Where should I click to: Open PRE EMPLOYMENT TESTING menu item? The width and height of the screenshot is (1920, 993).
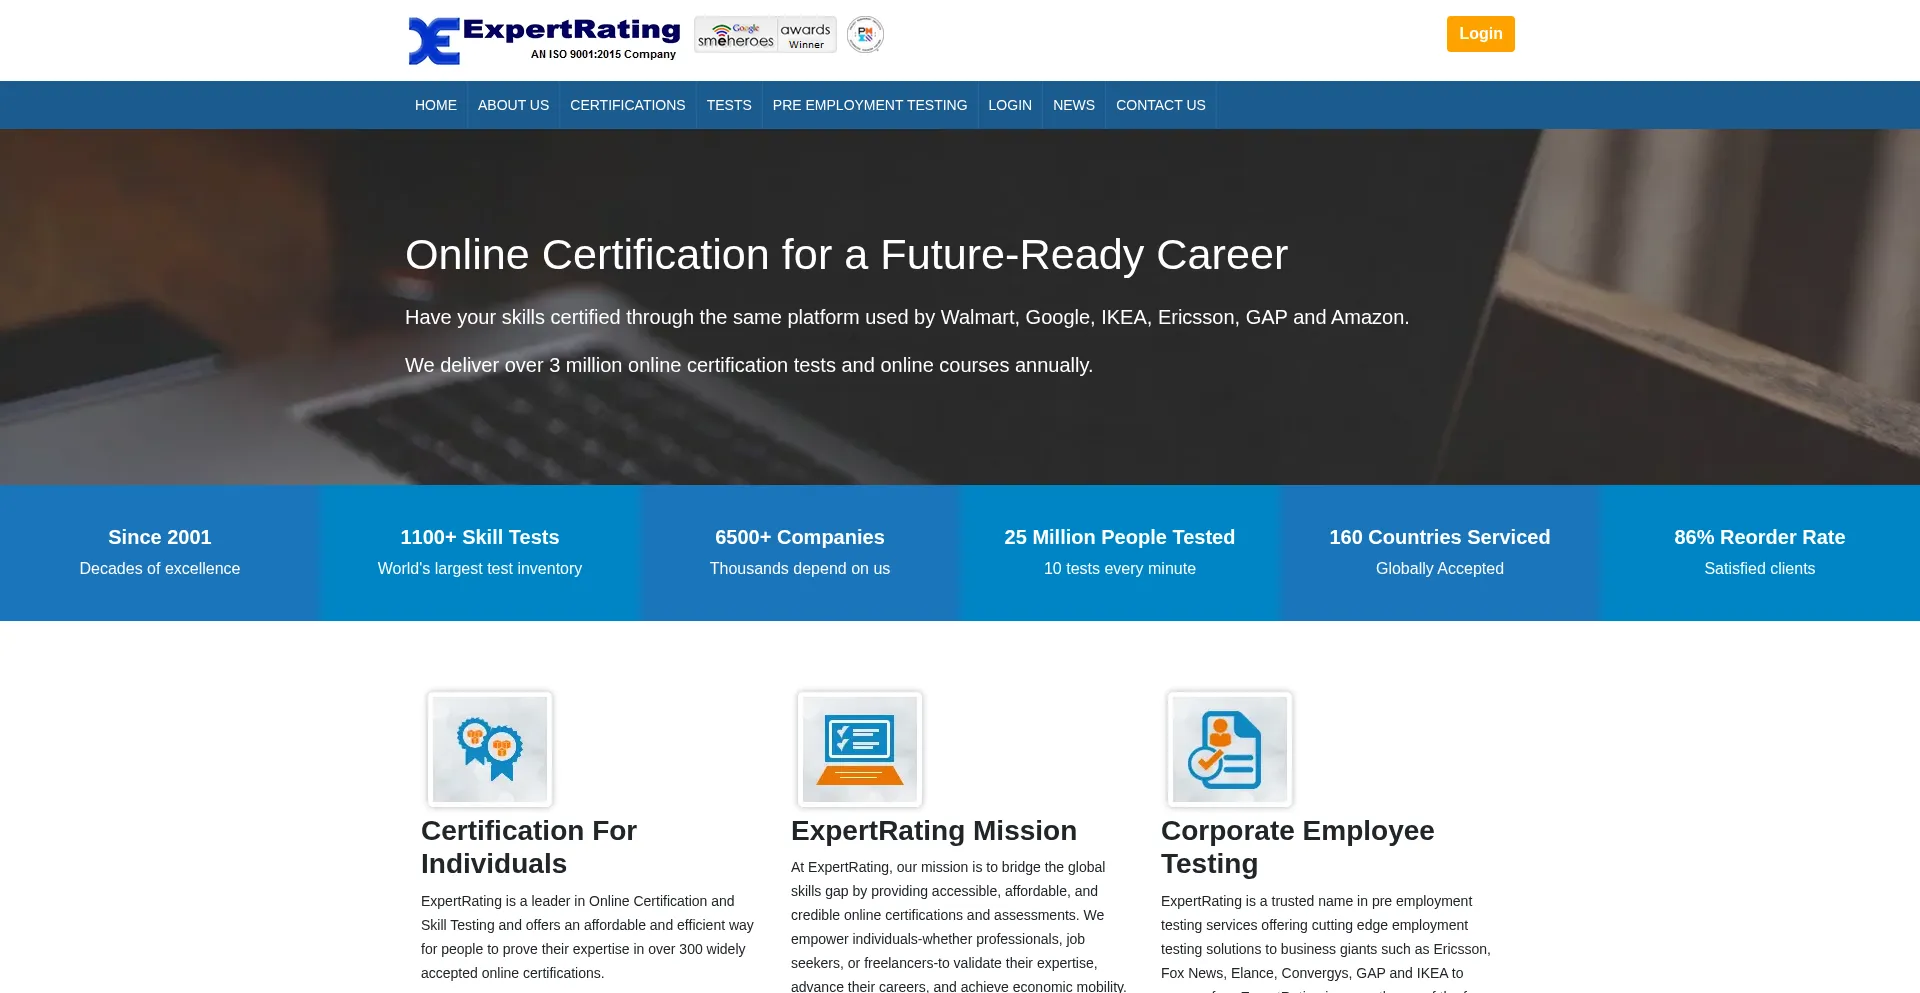pyautogui.click(x=870, y=105)
